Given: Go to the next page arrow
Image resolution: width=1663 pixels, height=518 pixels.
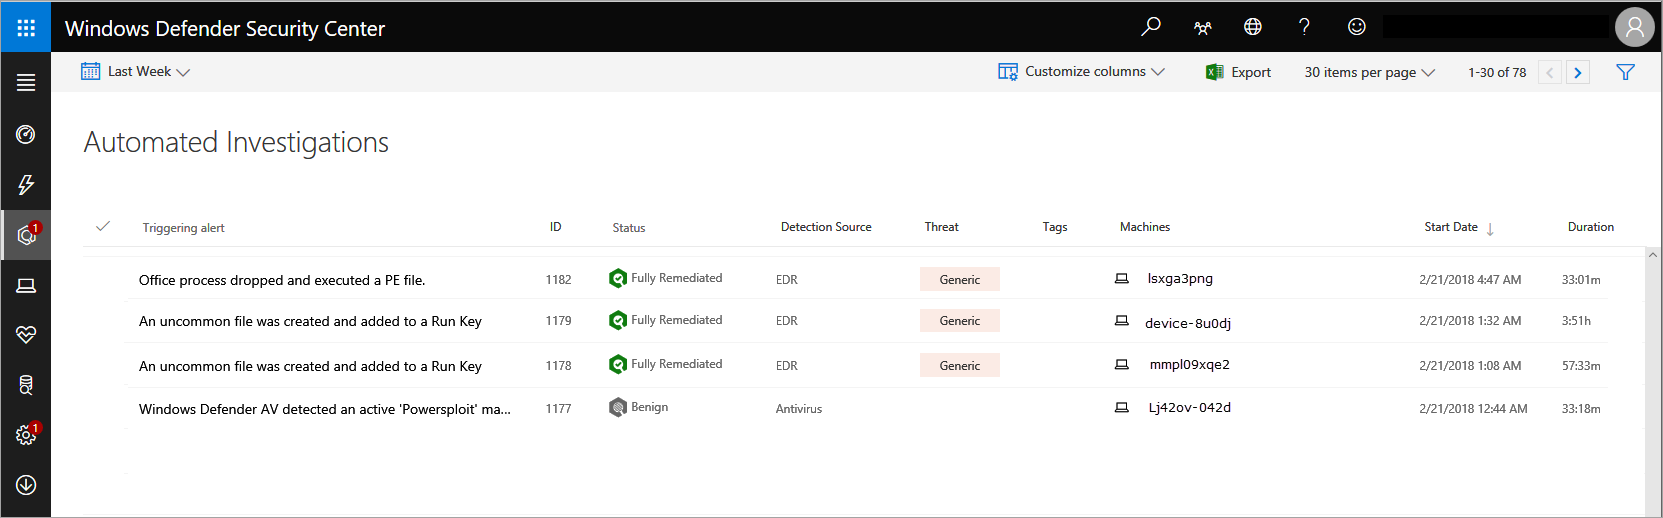Looking at the screenshot, I should [1578, 72].
